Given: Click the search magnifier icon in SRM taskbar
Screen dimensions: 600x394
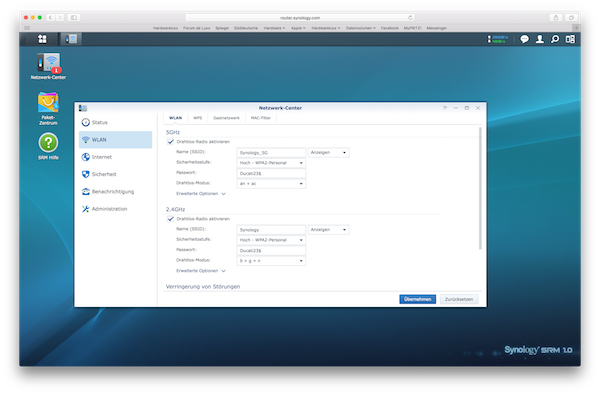Looking at the screenshot, I should point(555,39).
